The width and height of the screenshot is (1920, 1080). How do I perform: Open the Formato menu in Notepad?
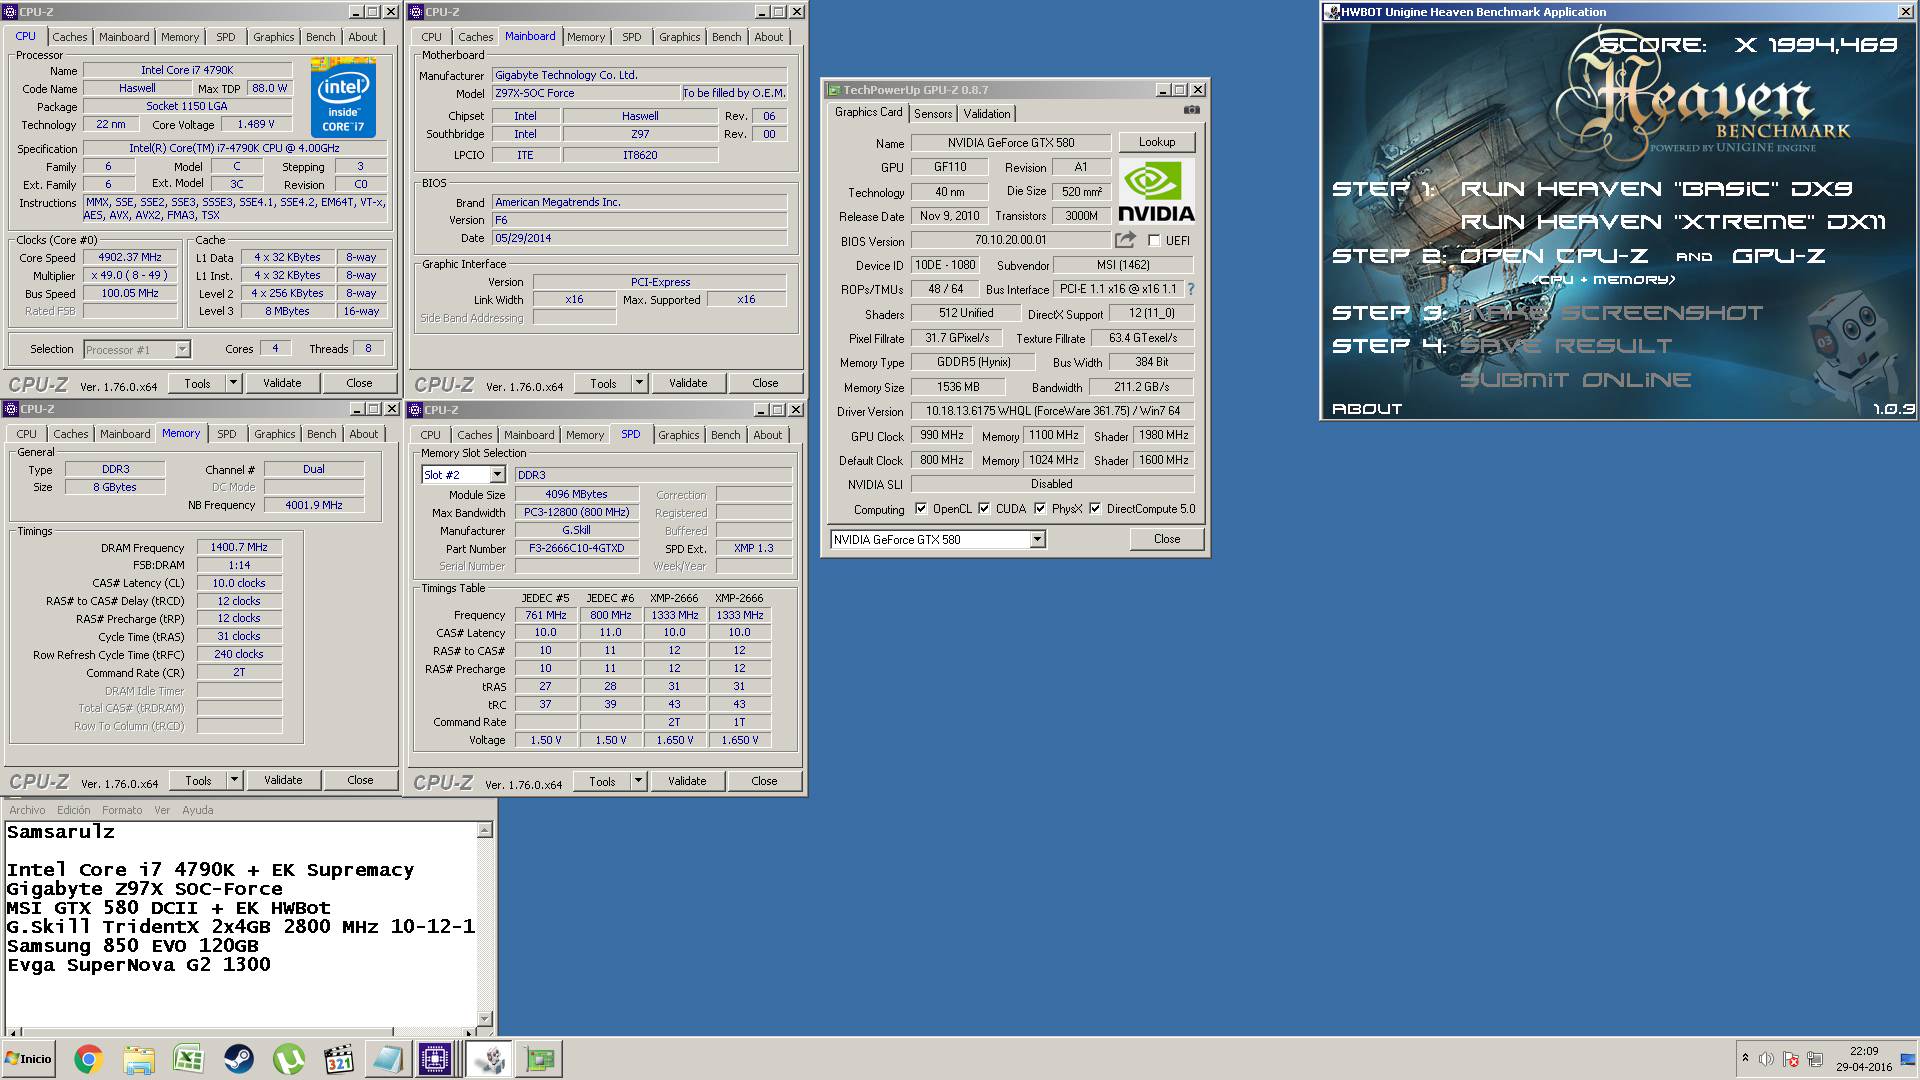point(122,810)
